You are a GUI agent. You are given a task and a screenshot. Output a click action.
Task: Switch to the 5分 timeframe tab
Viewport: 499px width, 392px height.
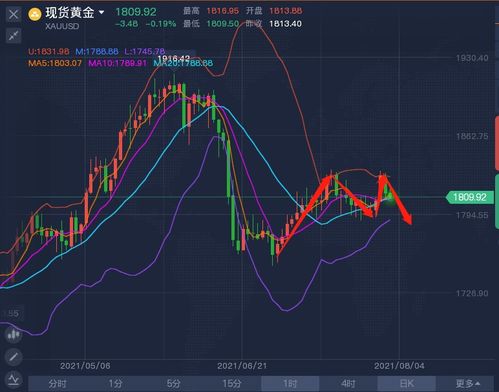(174, 384)
